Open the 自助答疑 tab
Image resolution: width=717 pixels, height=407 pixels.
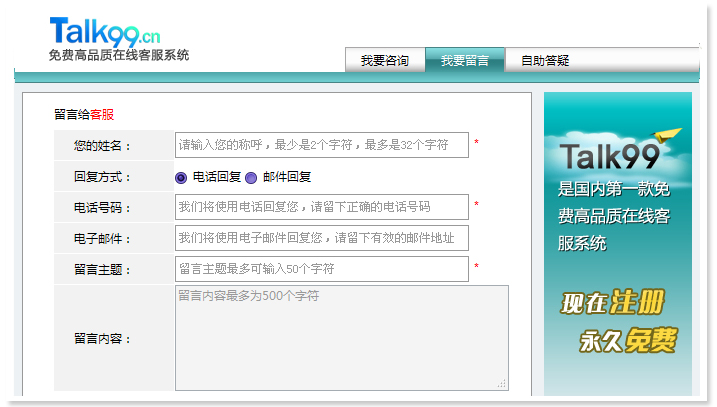(x=545, y=60)
